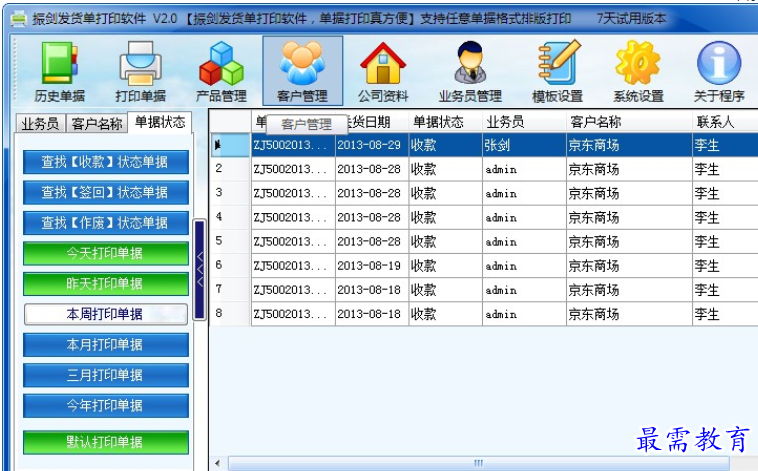Click 默认打印单据 button
The image size is (758, 471).
click(x=105, y=442)
